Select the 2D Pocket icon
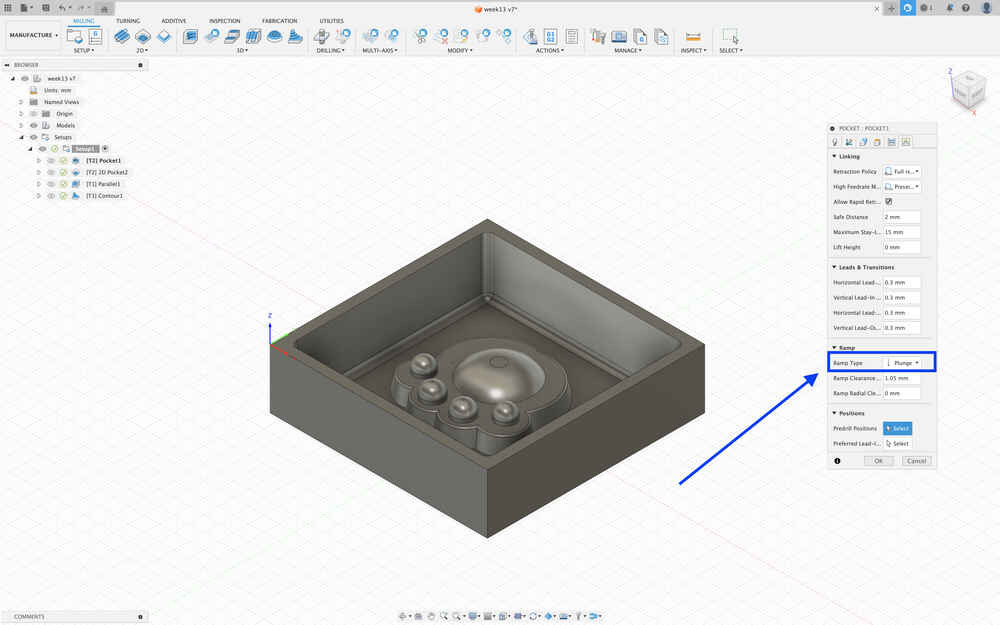The height and width of the screenshot is (625, 1000). tap(143, 36)
